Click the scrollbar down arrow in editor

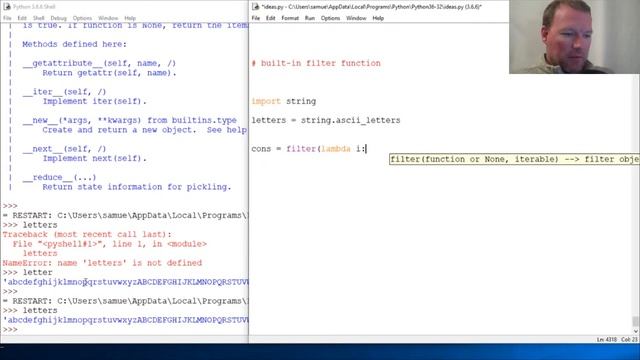pyautogui.click(x=636, y=331)
